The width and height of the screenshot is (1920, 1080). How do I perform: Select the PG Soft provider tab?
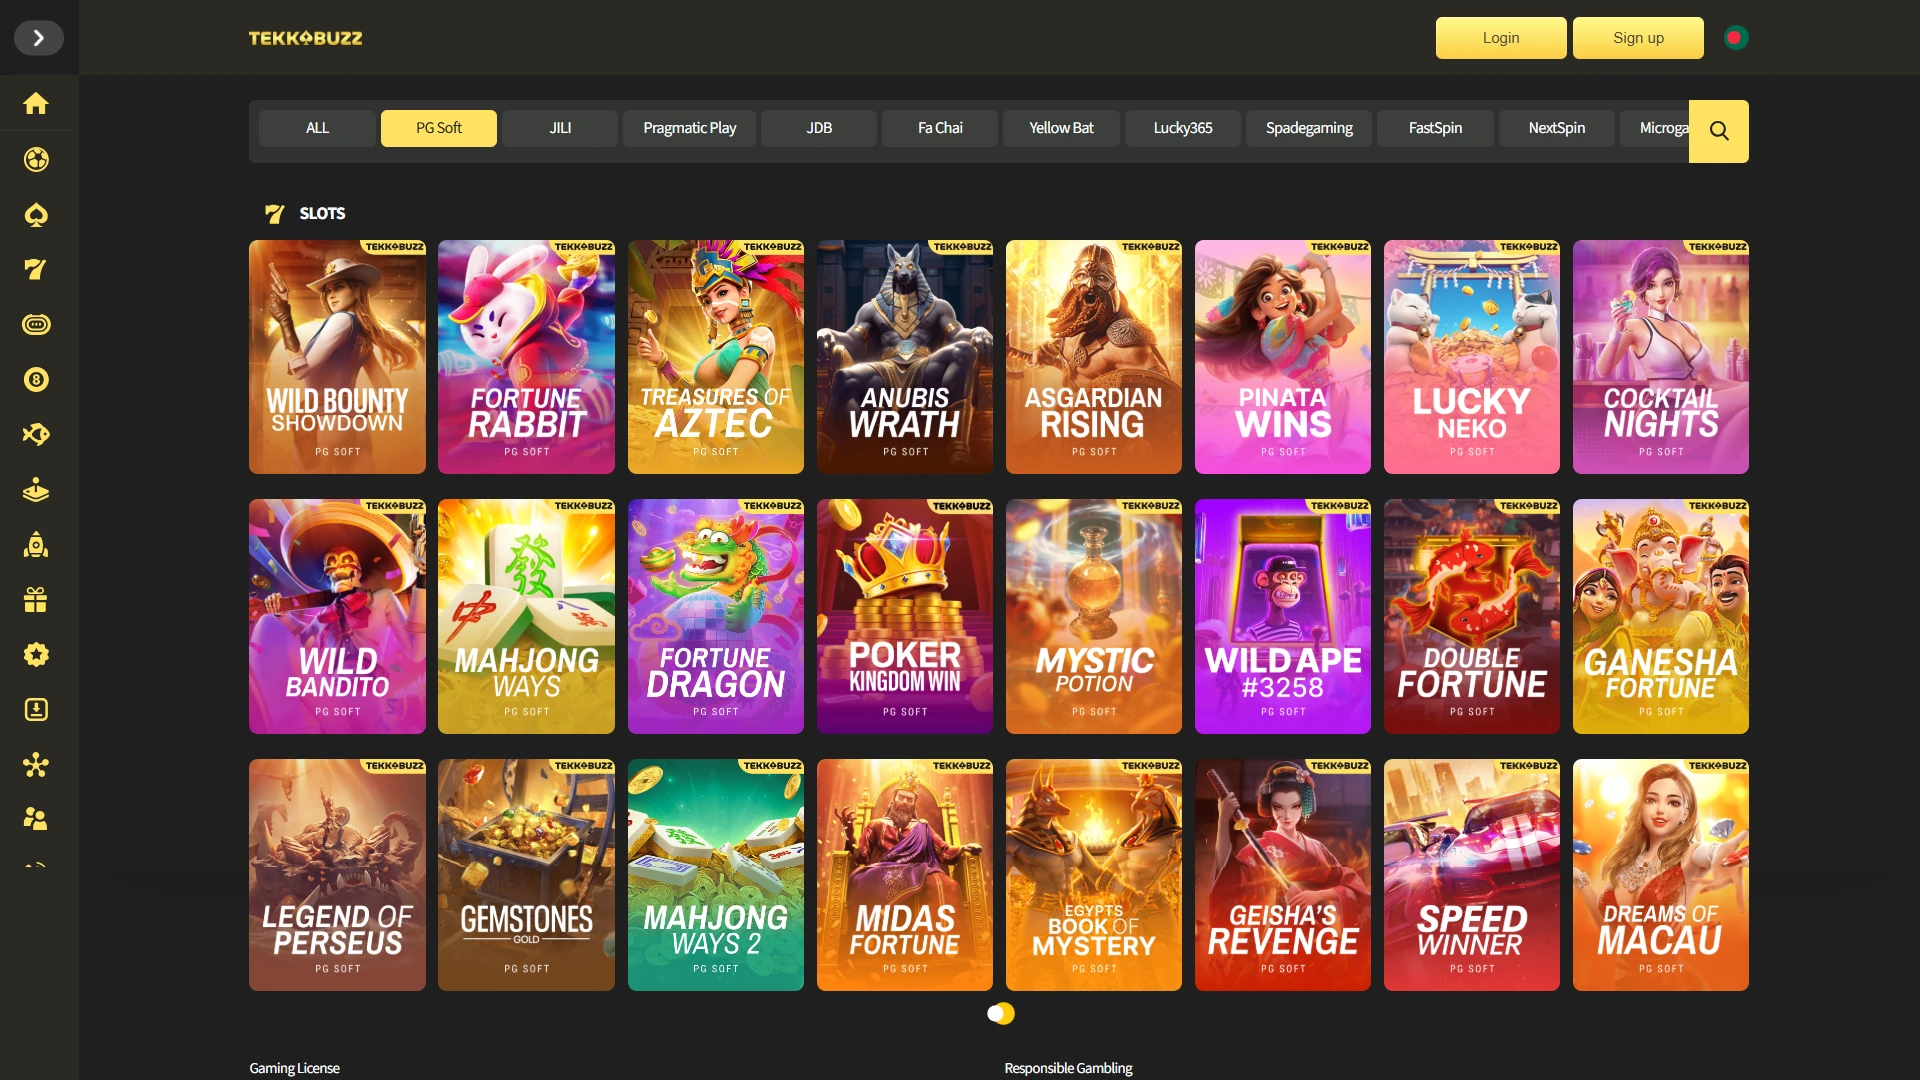tap(439, 128)
